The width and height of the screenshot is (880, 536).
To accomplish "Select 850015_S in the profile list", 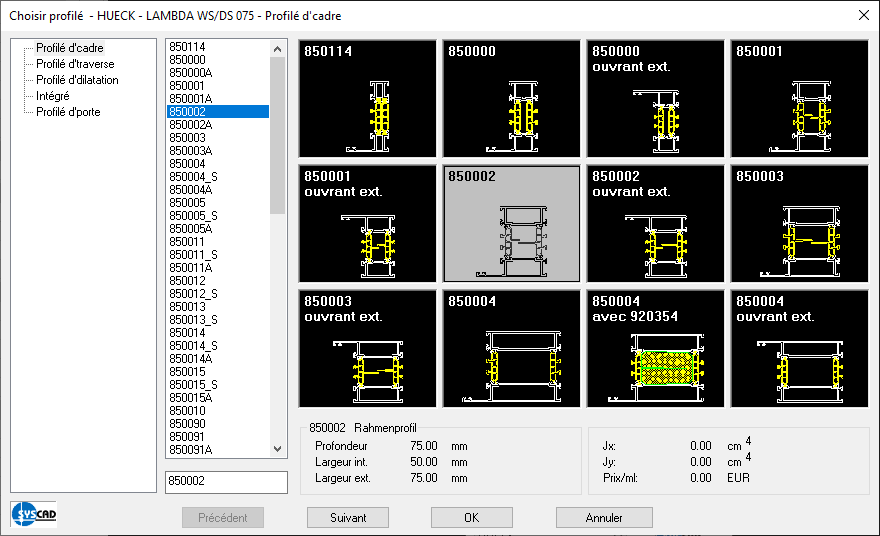I will (x=218, y=384).
